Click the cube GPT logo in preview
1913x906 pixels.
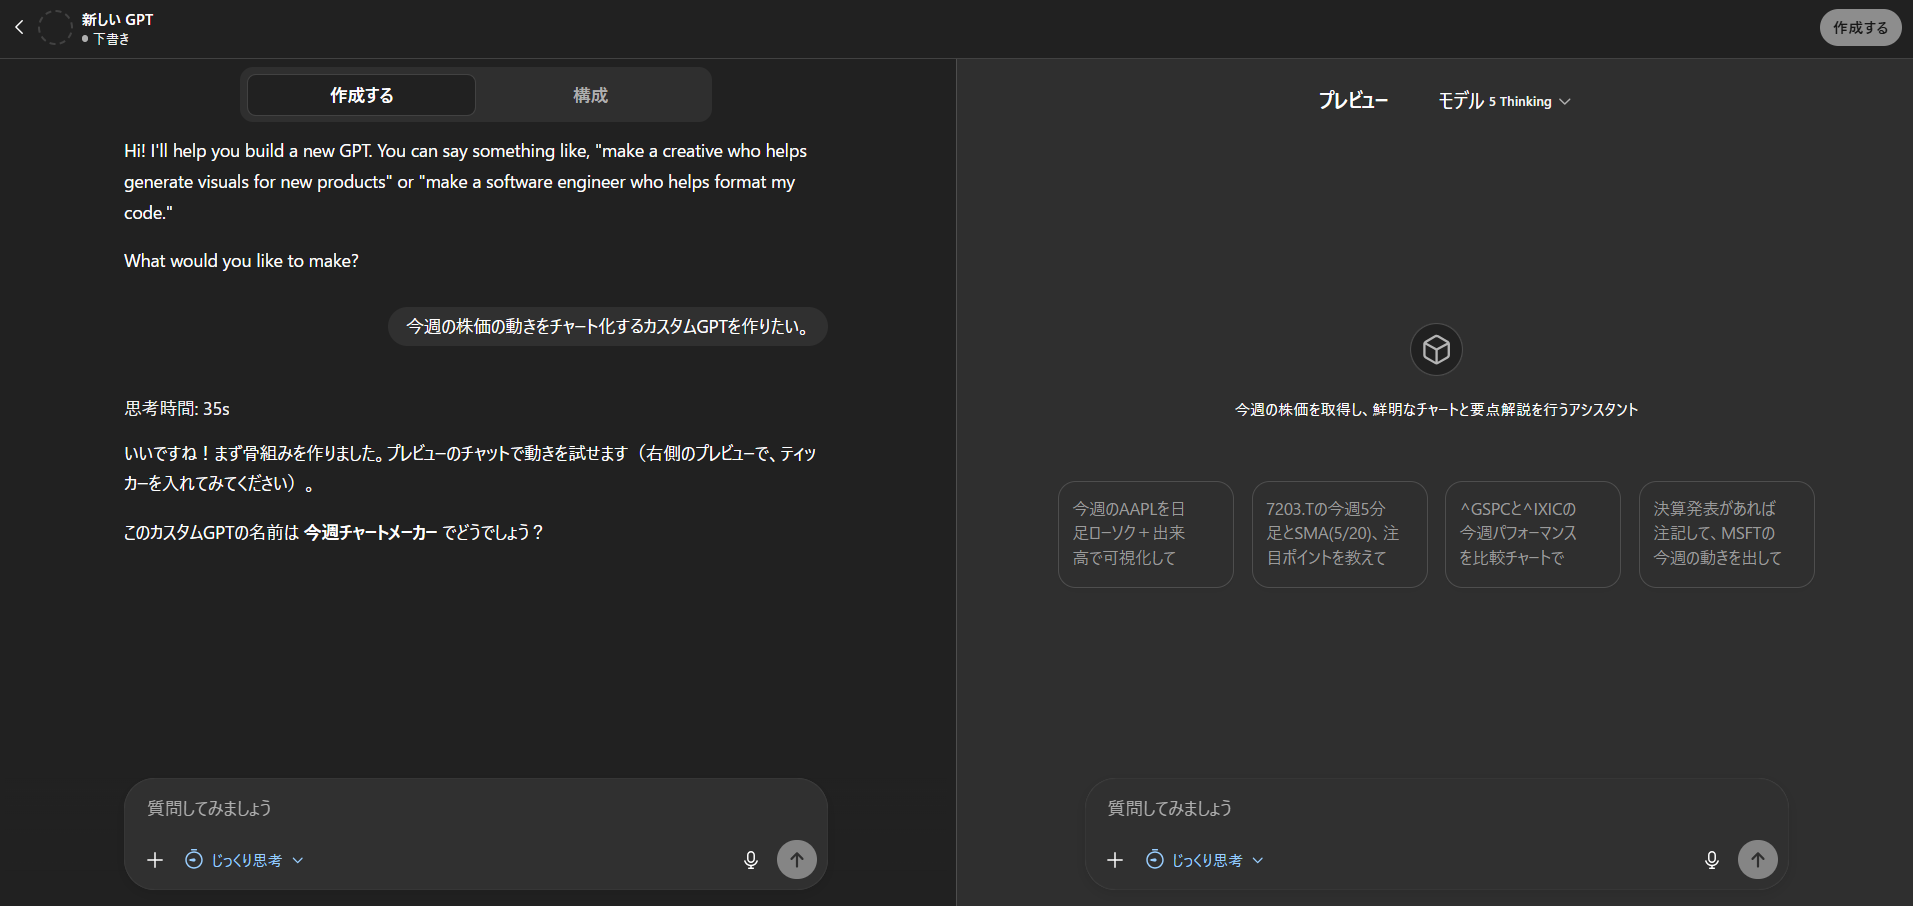pos(1436,350)
